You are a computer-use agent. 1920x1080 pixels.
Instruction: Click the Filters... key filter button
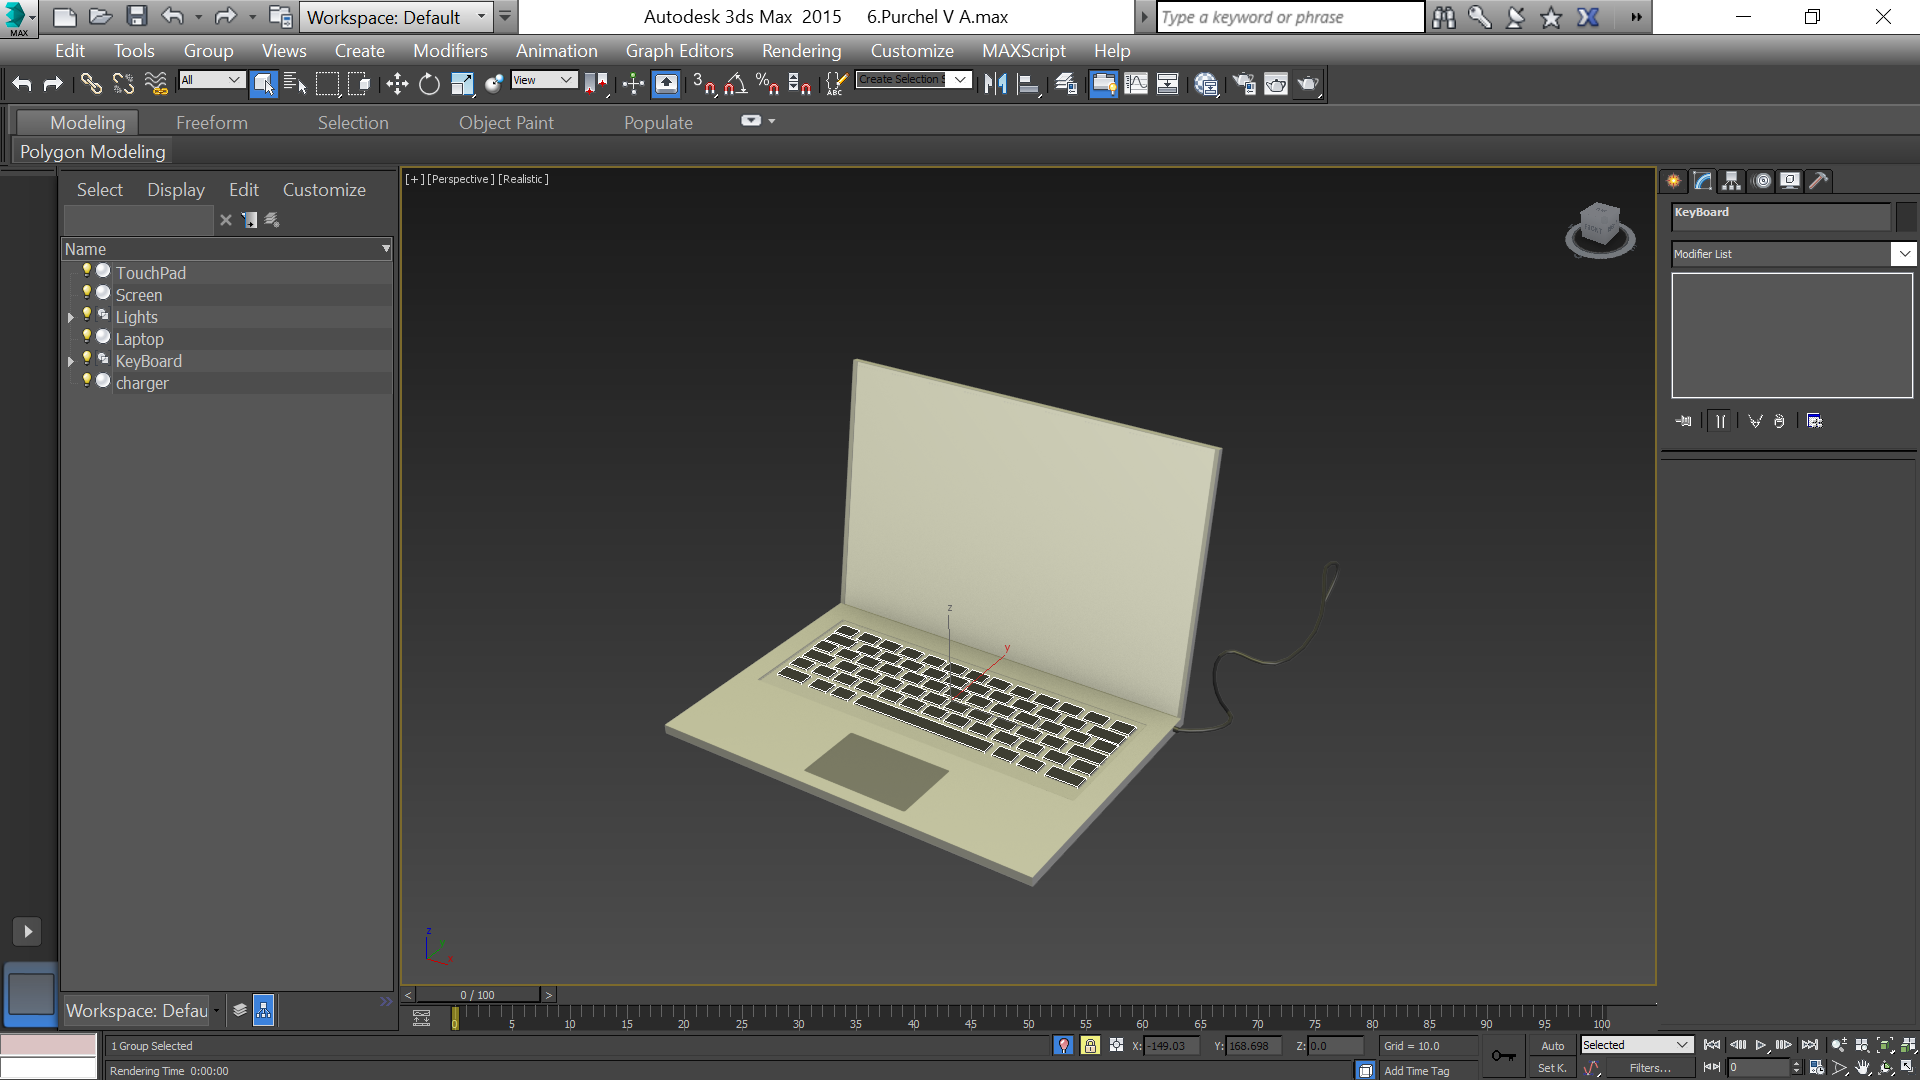point(1650,1068)
